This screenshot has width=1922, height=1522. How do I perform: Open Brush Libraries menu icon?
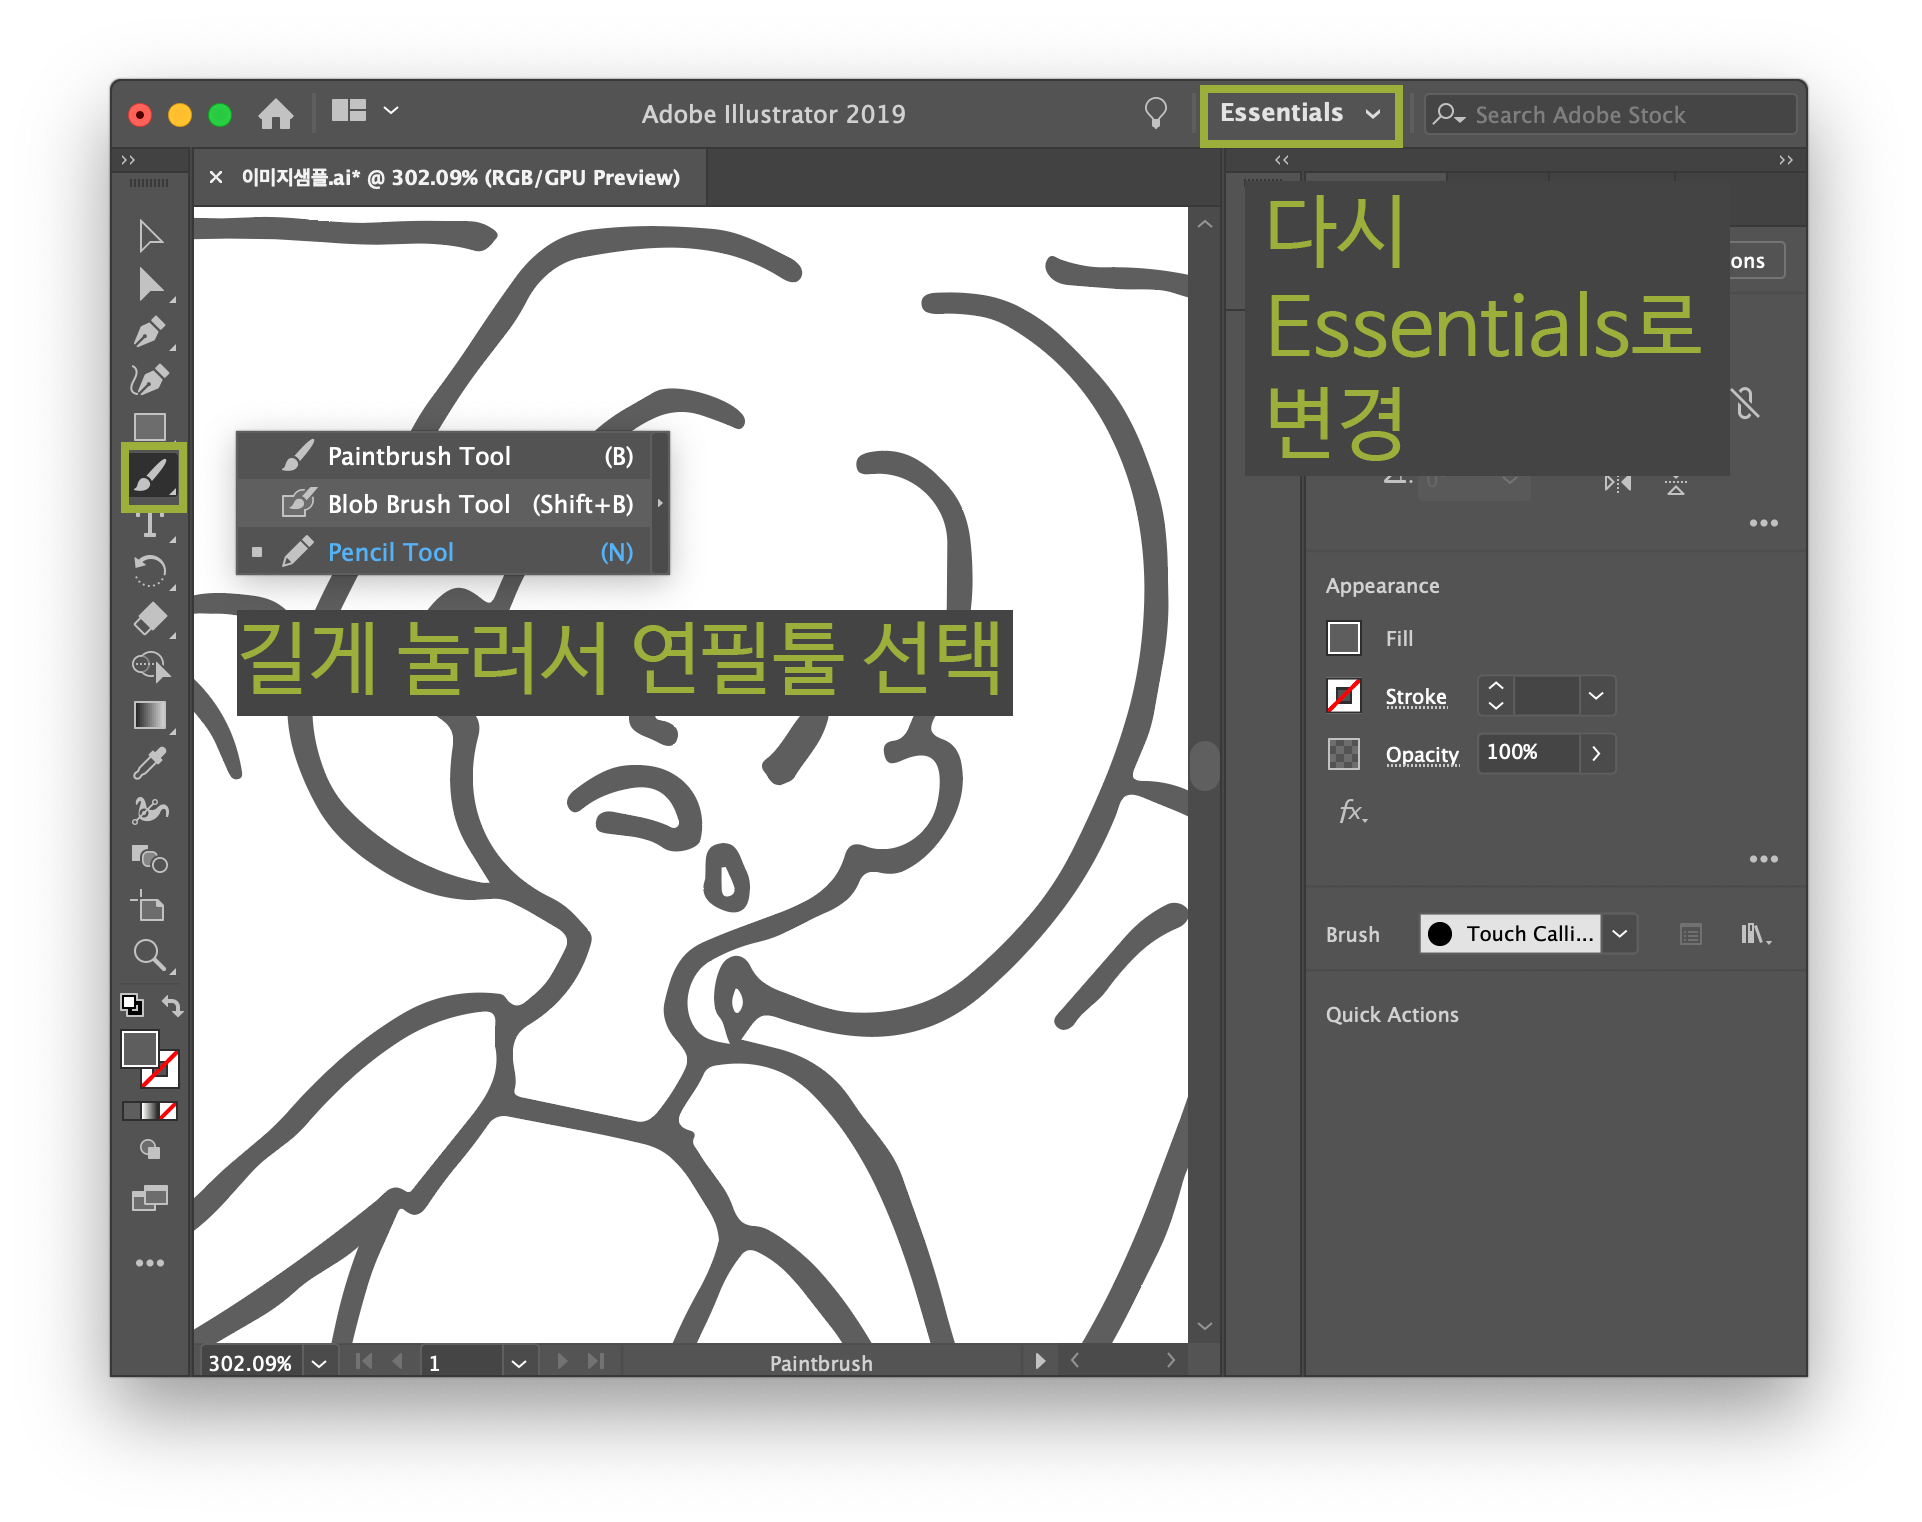coord(1754,934)
